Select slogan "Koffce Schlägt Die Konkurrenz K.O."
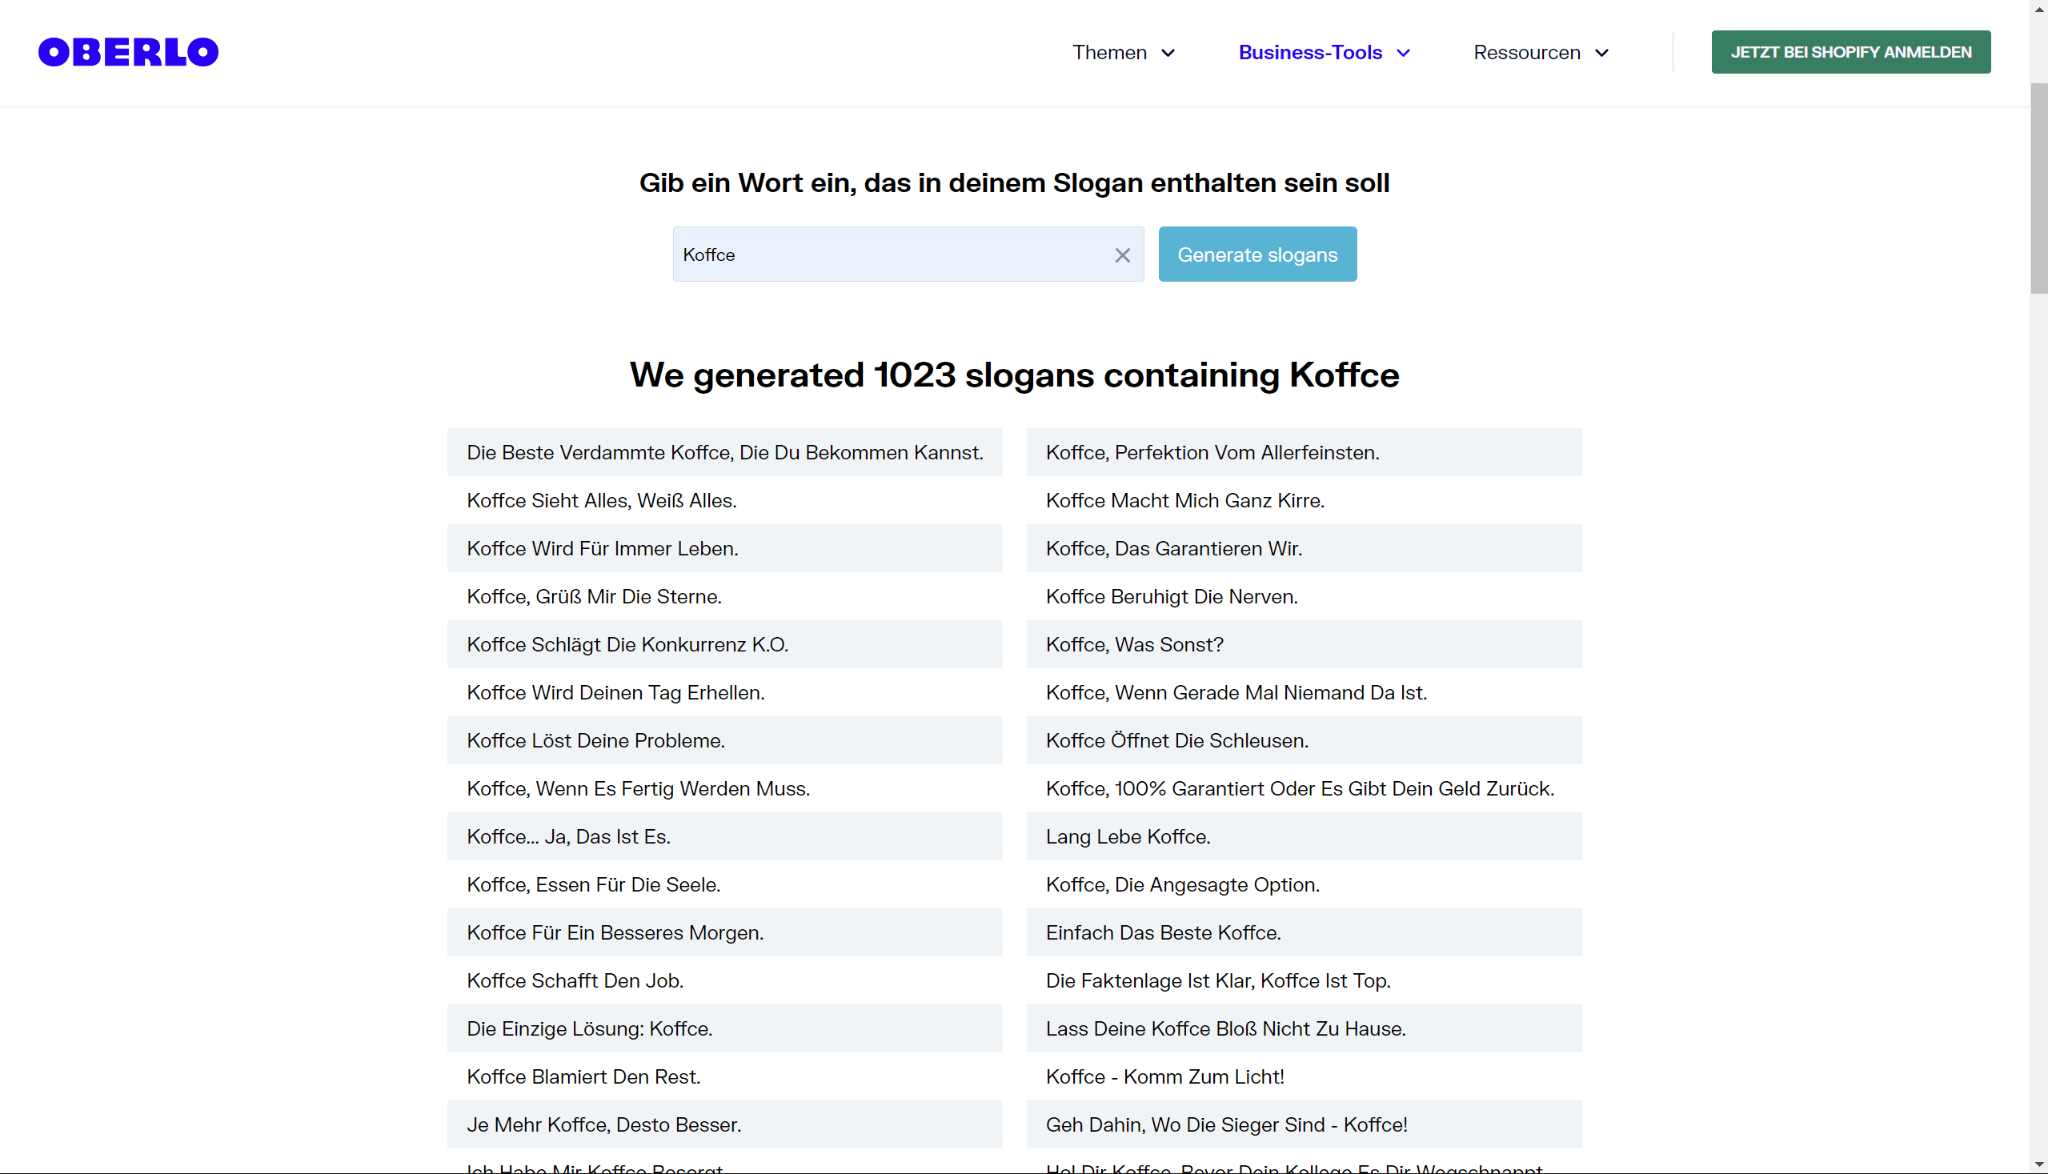 point(627,644)
